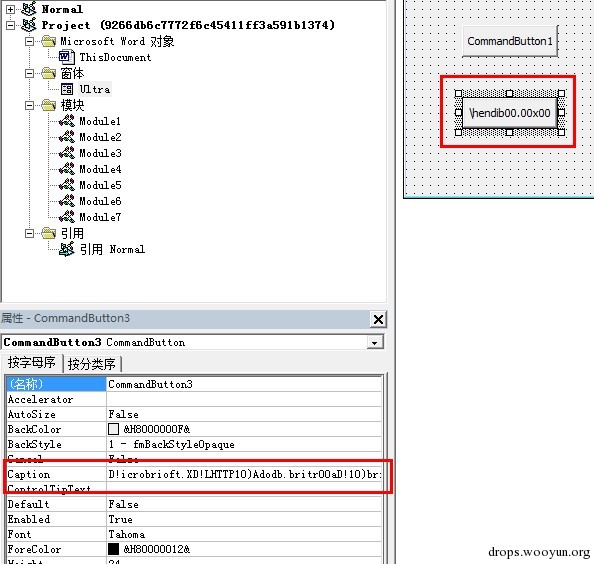
Task: Open the CommandButton3 object dropdown
Action: [x=374, y=342]
